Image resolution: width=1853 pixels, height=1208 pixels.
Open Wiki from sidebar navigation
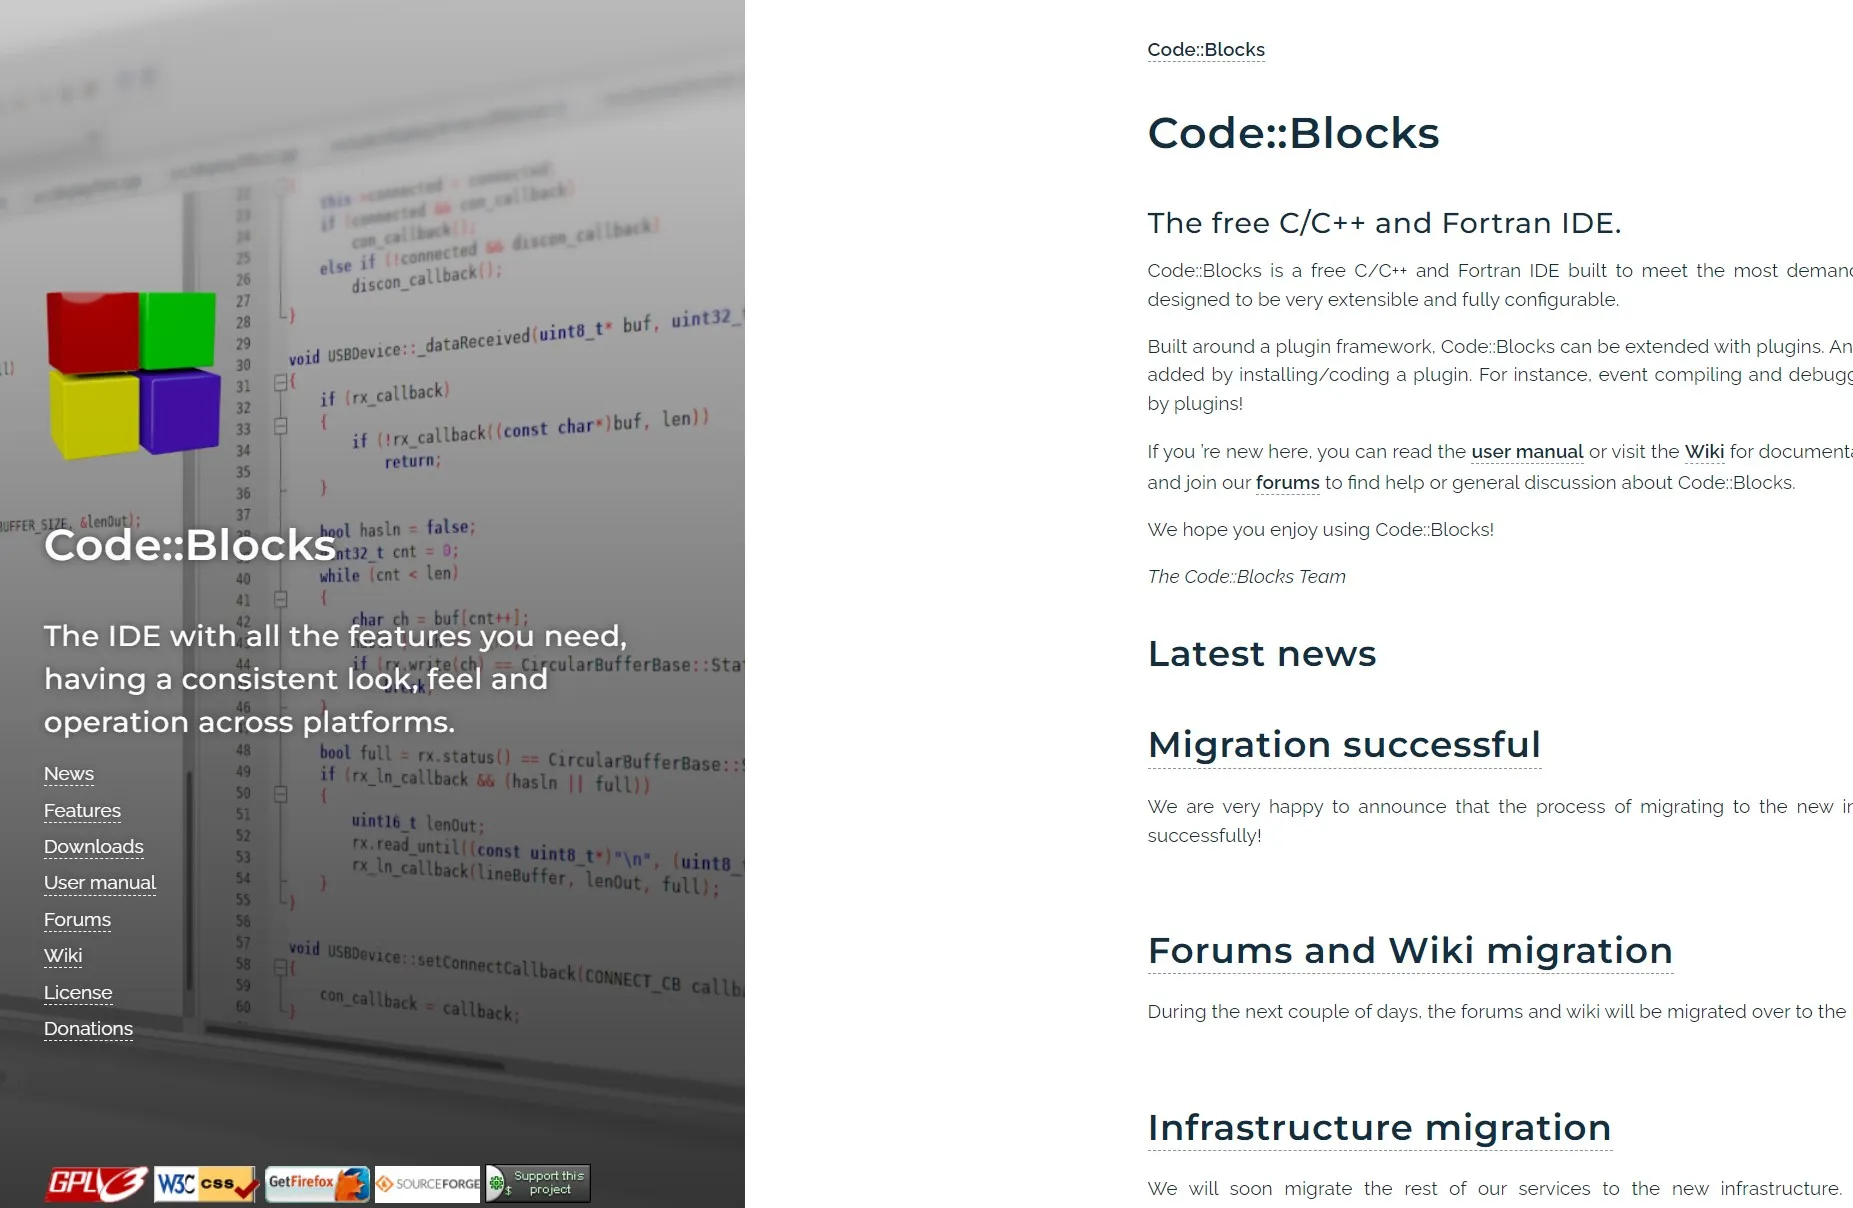coord(63,956)
